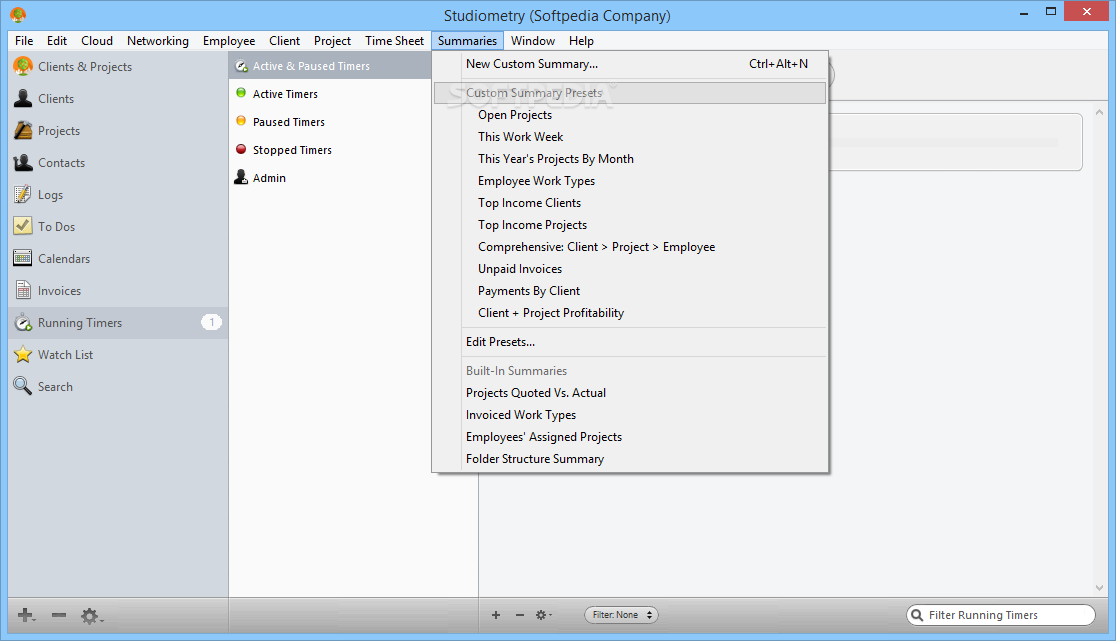The image size is (1116, 641).
Task: Select the Admin row label
Action: (269, 178)
